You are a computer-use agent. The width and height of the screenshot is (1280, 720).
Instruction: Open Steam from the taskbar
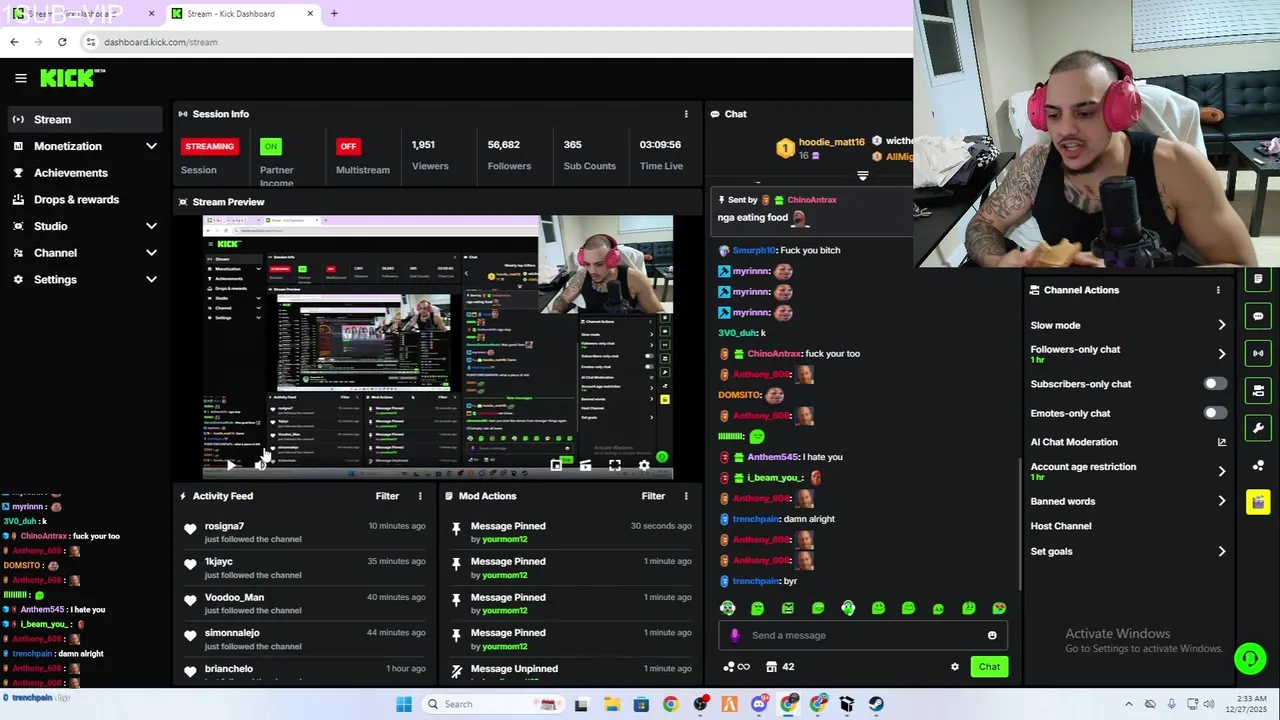(876, 704)
